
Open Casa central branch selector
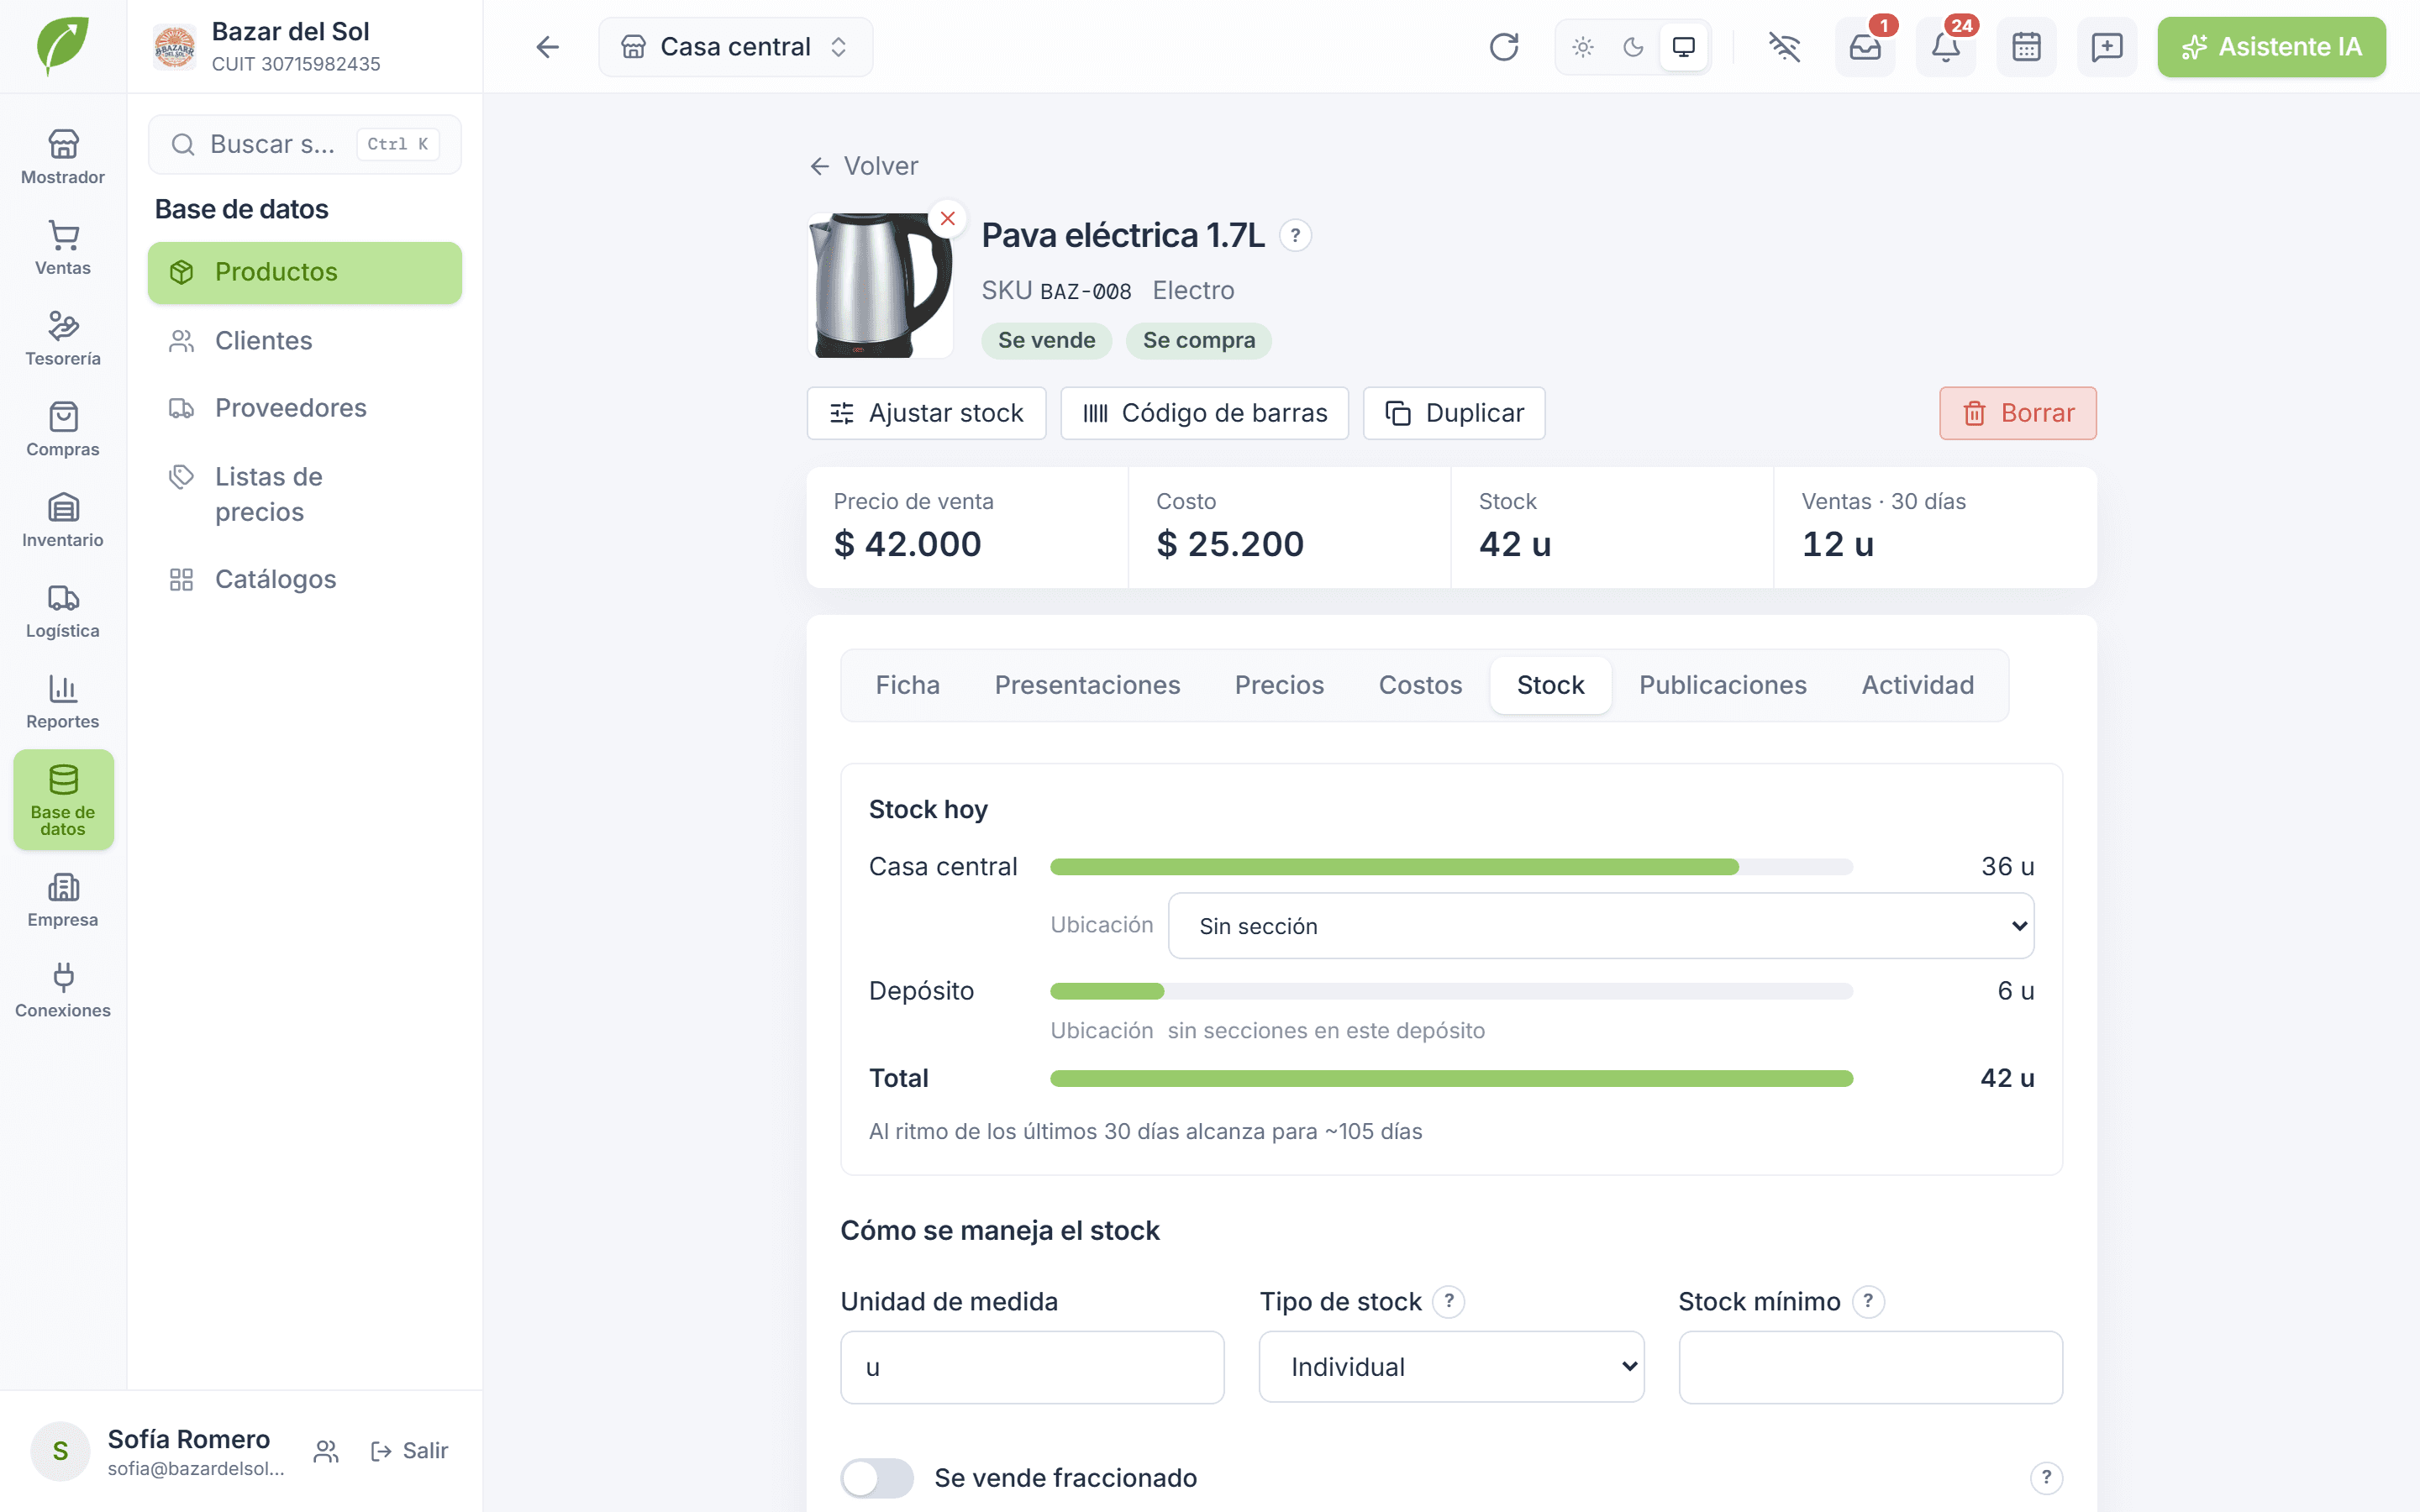coord(735,47)
